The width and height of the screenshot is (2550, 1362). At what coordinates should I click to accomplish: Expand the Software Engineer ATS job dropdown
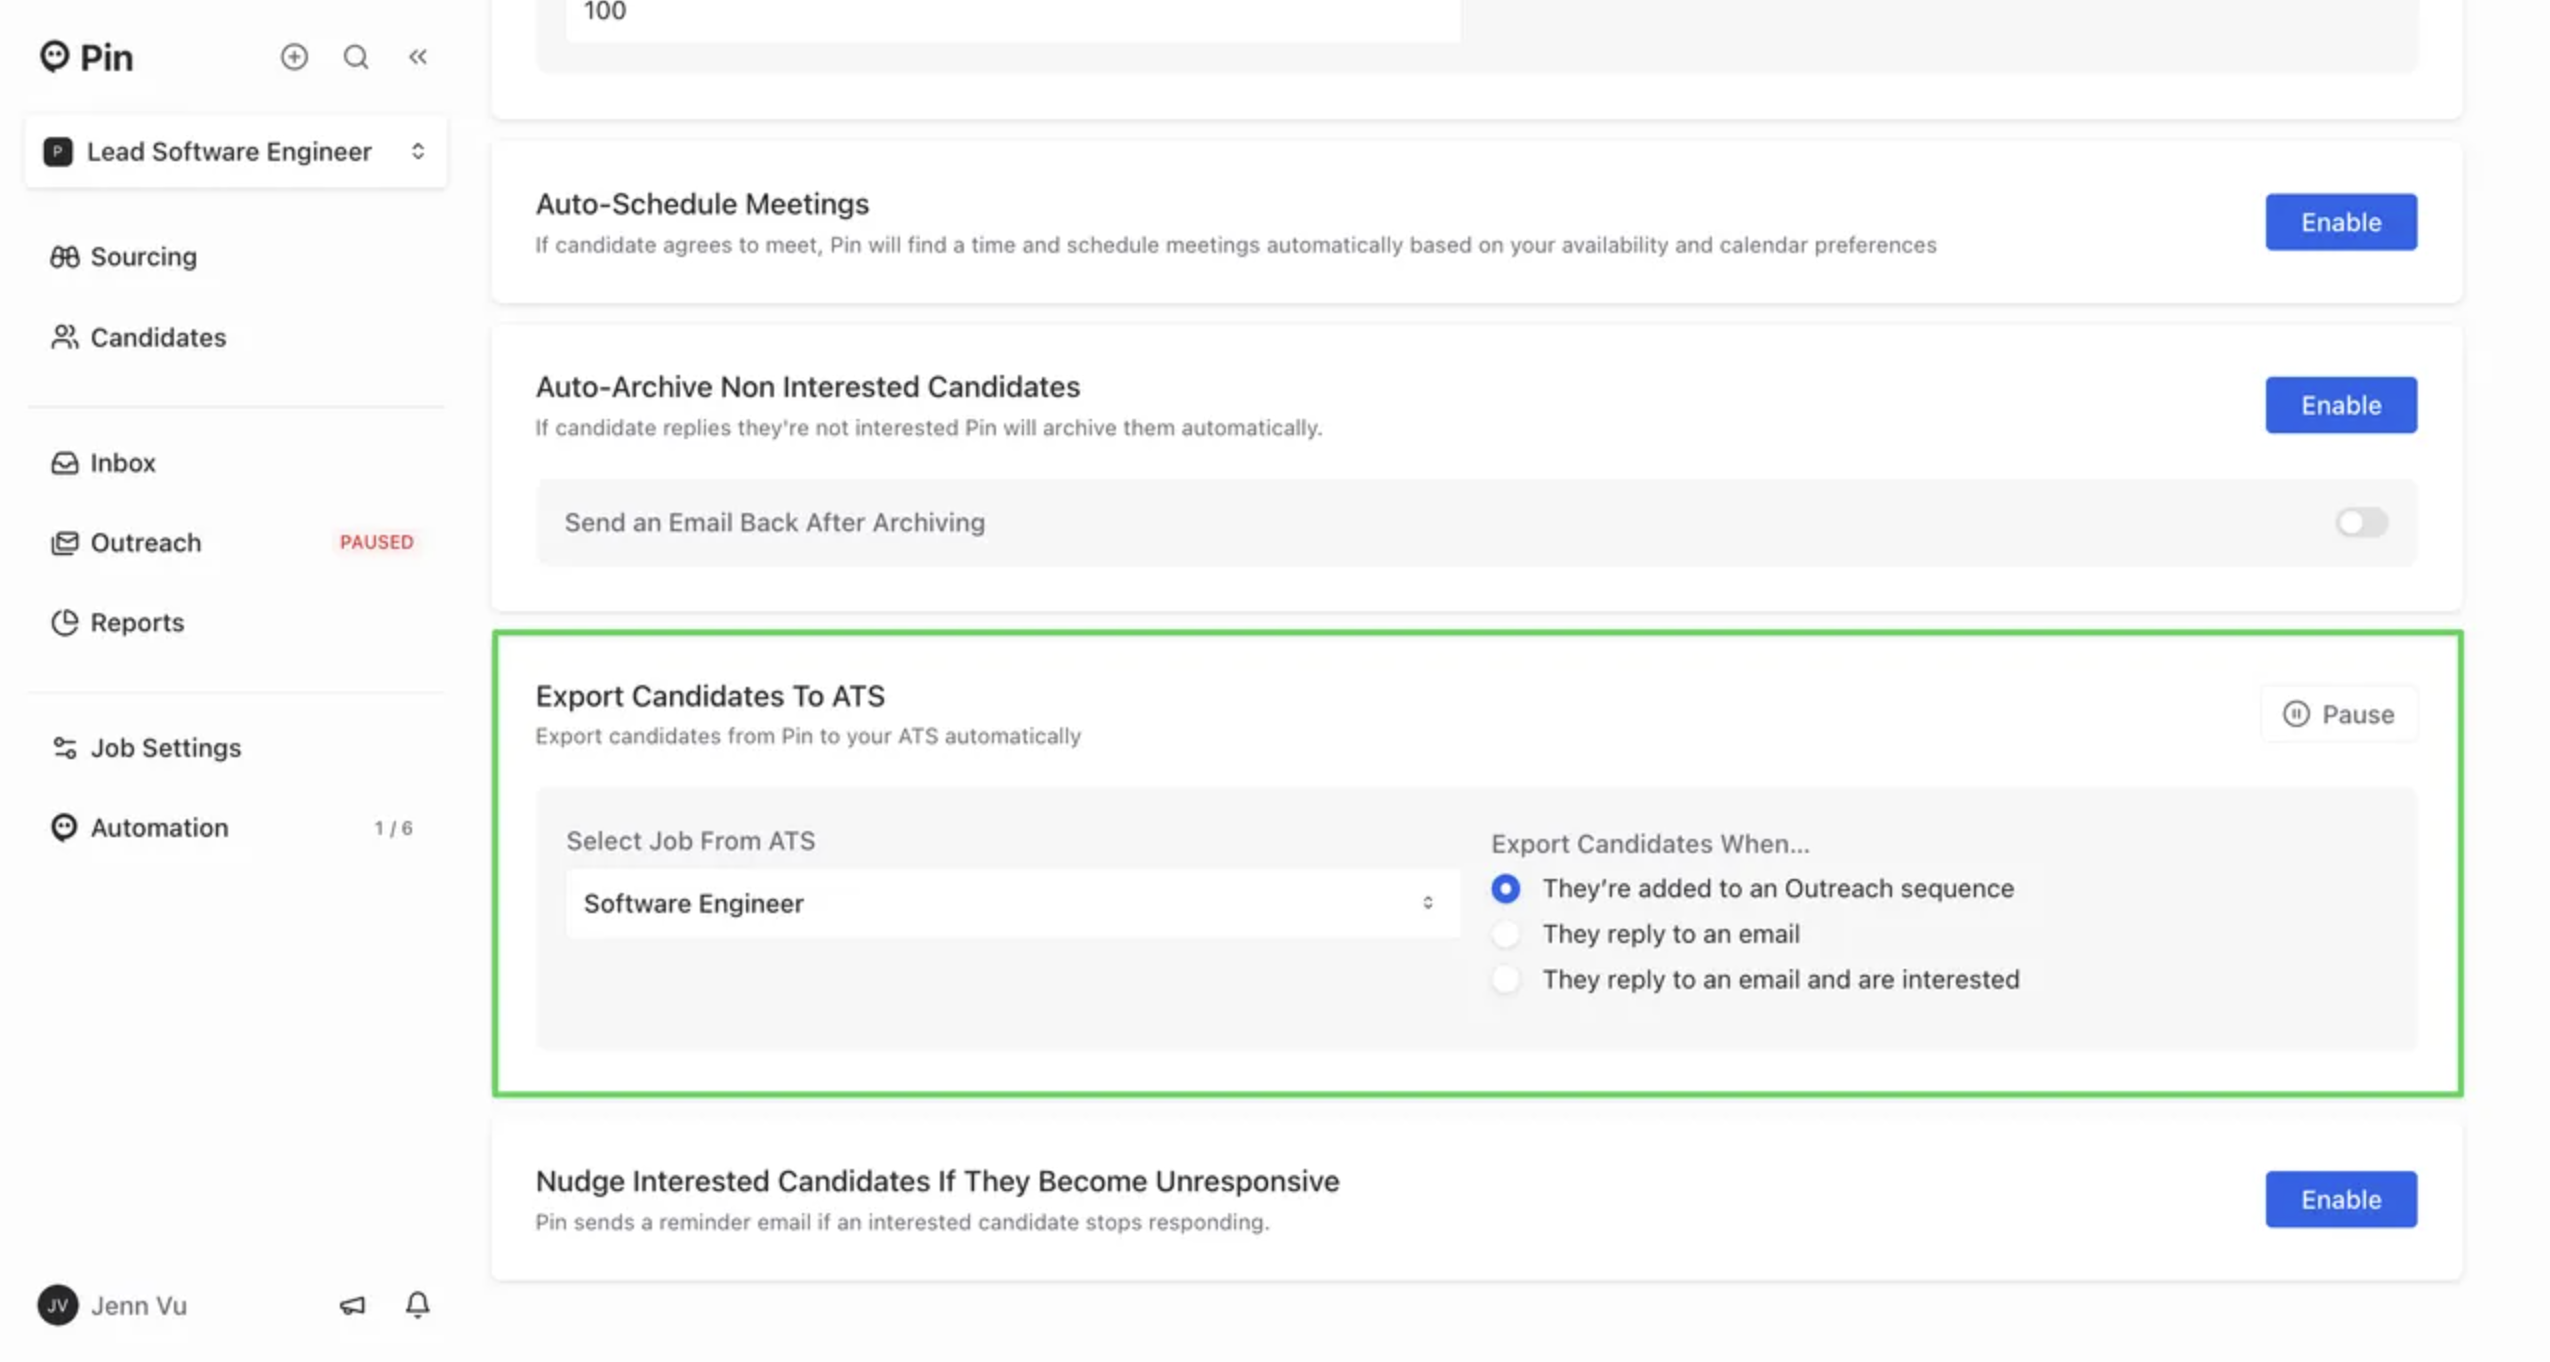tap(1012, 903)
